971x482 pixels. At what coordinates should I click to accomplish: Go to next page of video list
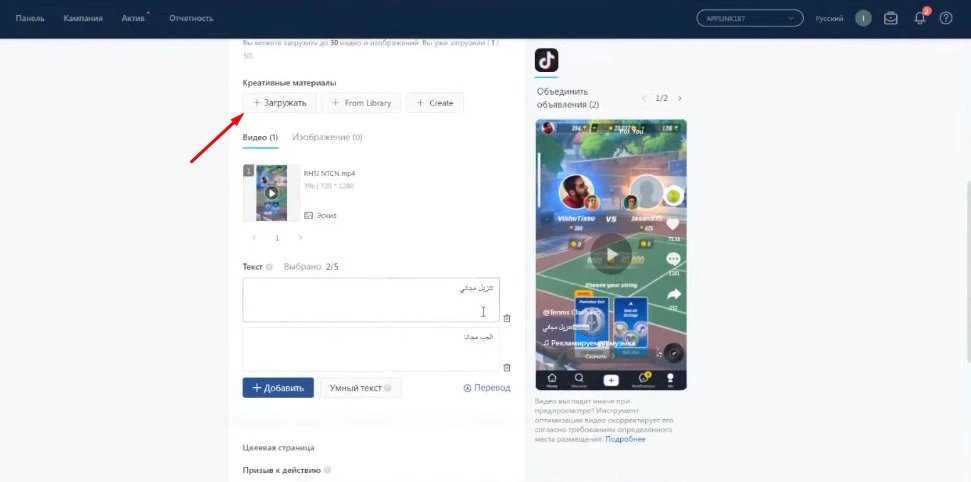pos(300,238)
